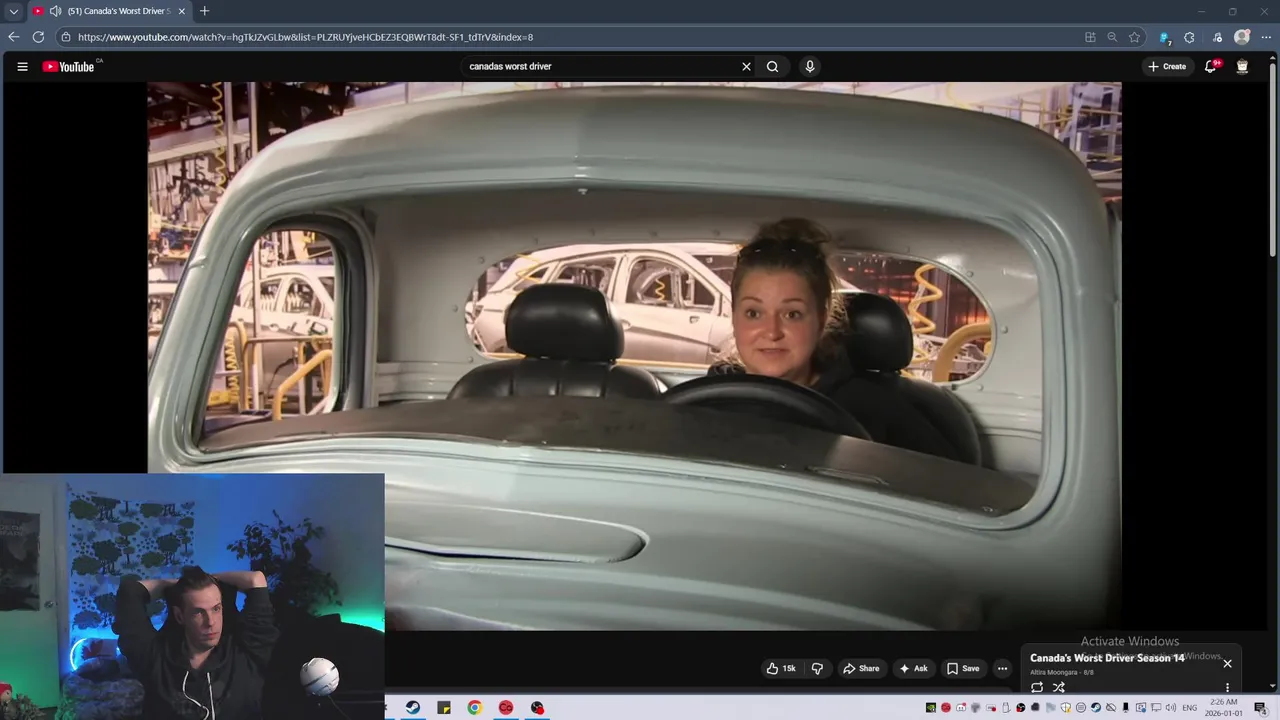The height and width of the screenshot is (720, 1280).
Task: Open the YouTube guide hamburger menu
Action: coord(22,67)
